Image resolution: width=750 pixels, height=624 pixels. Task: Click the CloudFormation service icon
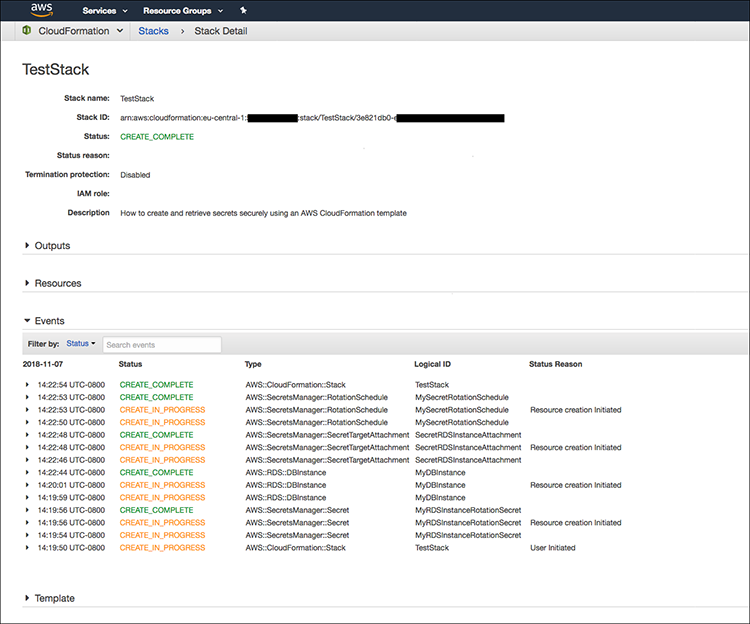(x=27, y=31)
